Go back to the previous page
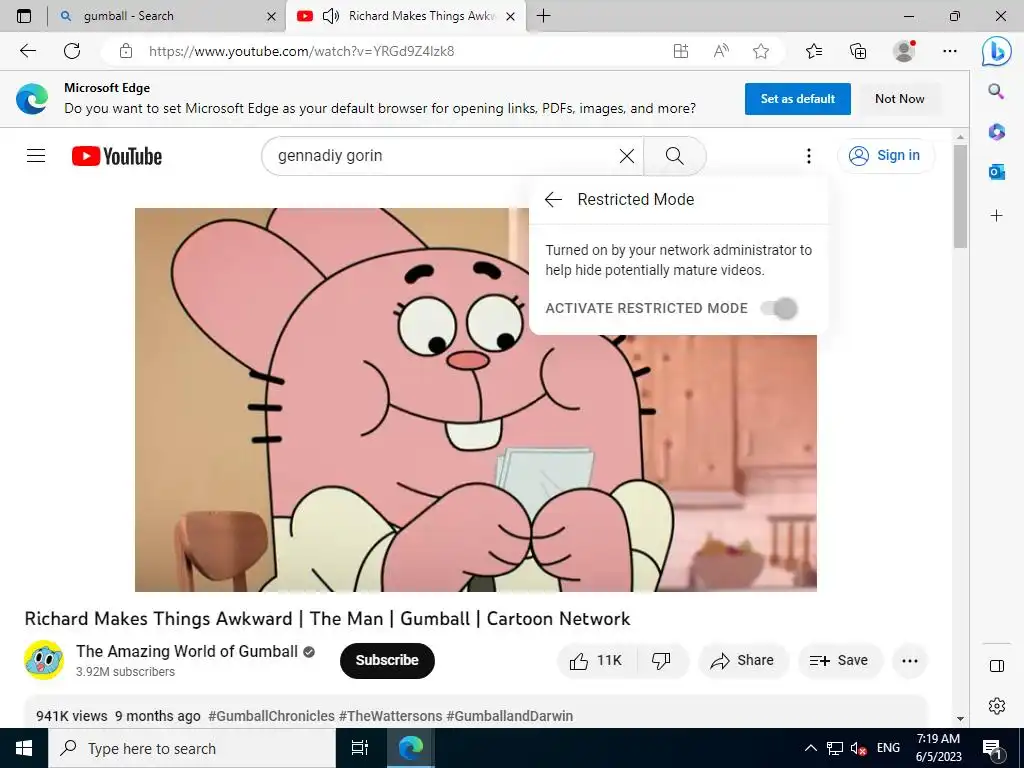 [x=27, y=51]
